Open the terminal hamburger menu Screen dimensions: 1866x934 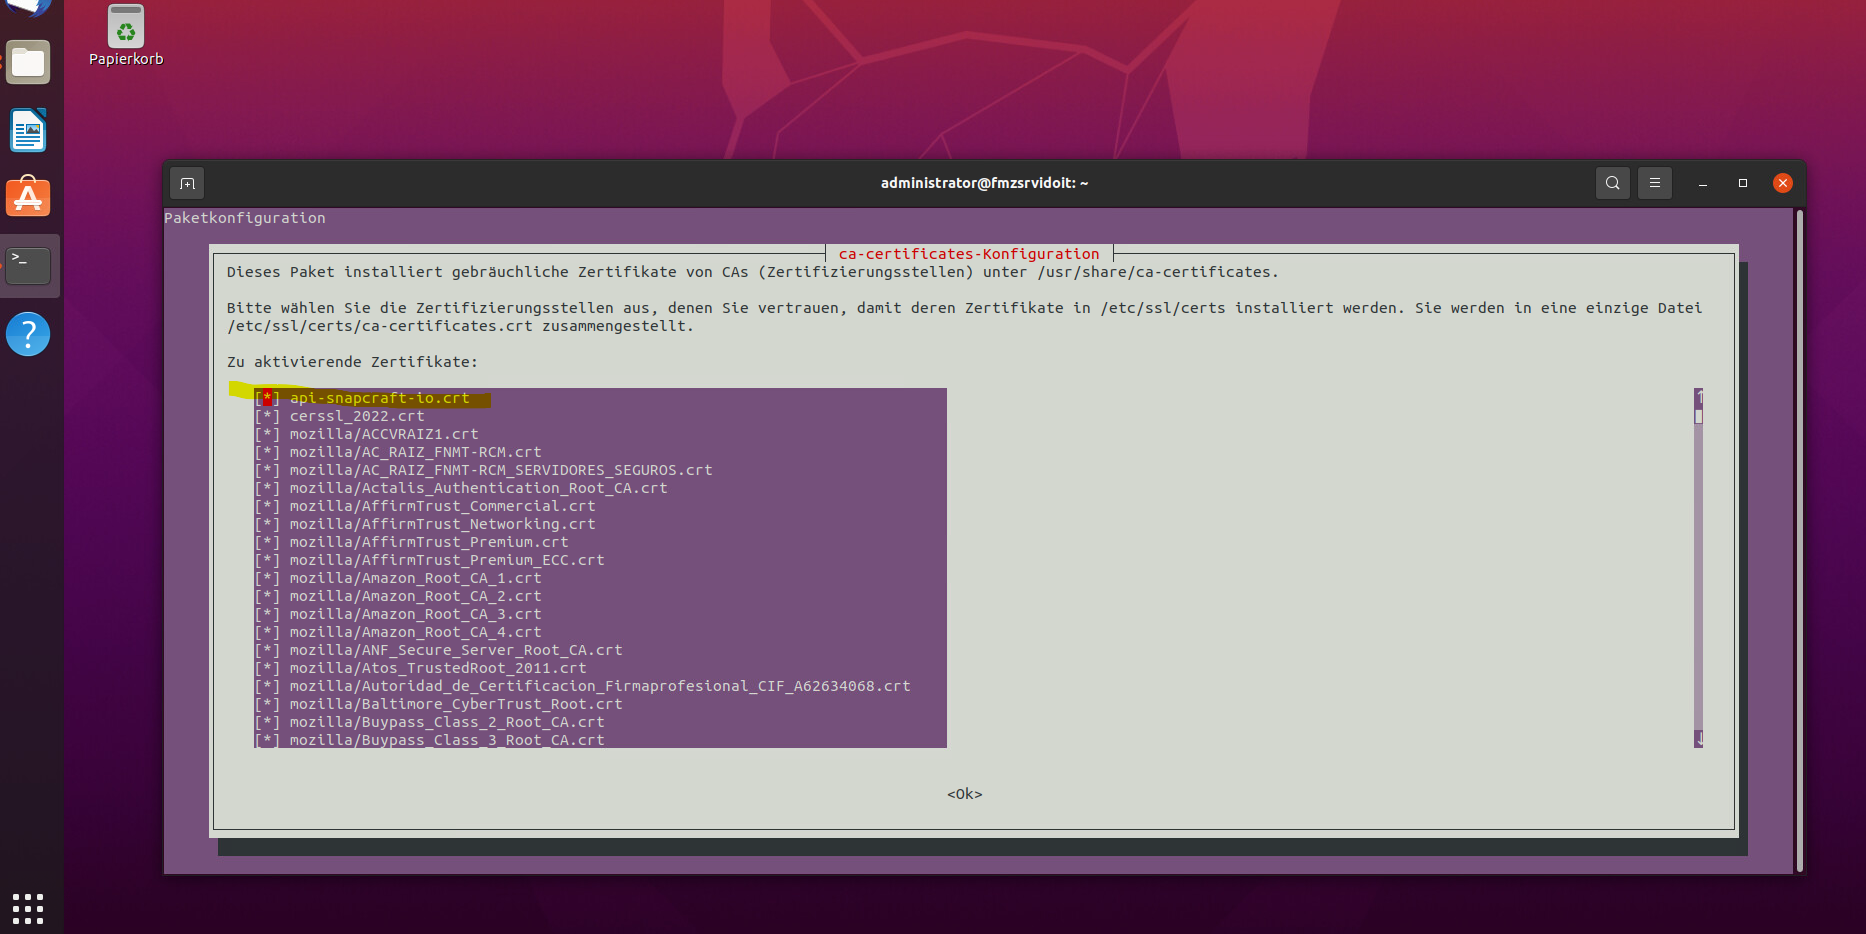pyautogui.click(x=1655, y=183)
